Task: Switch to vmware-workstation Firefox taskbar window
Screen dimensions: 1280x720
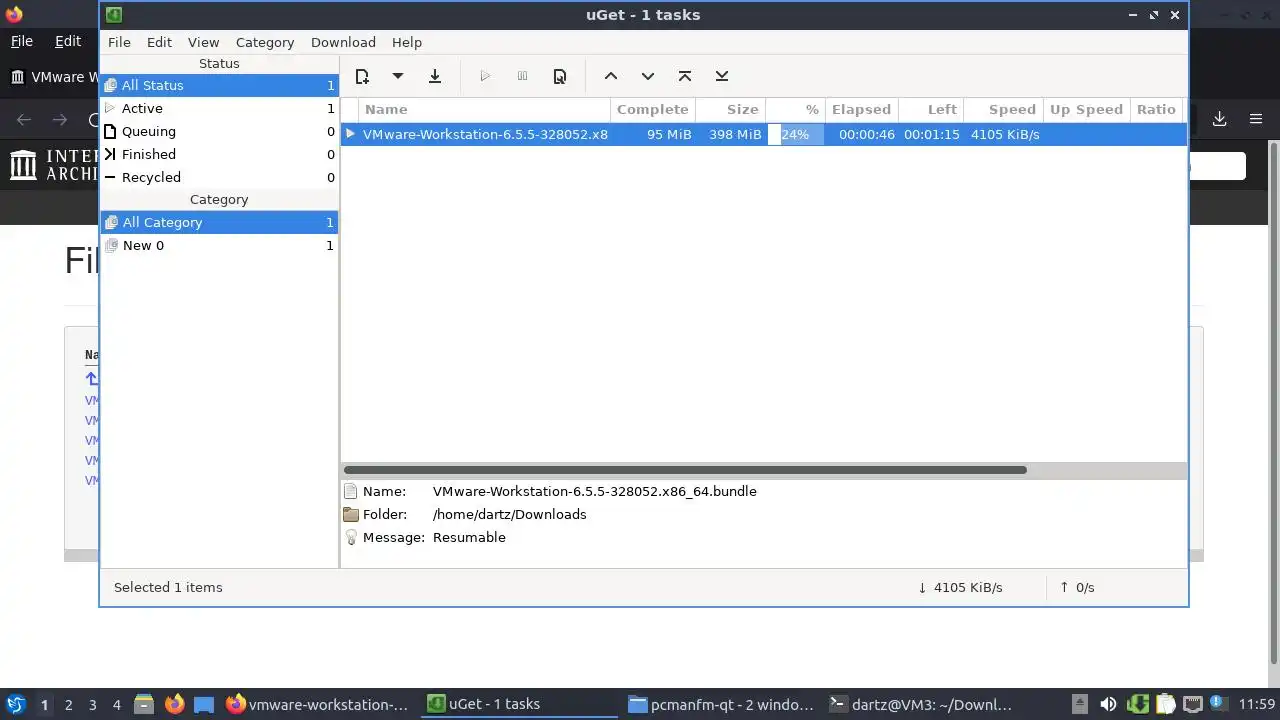Action: click(318, 704)
